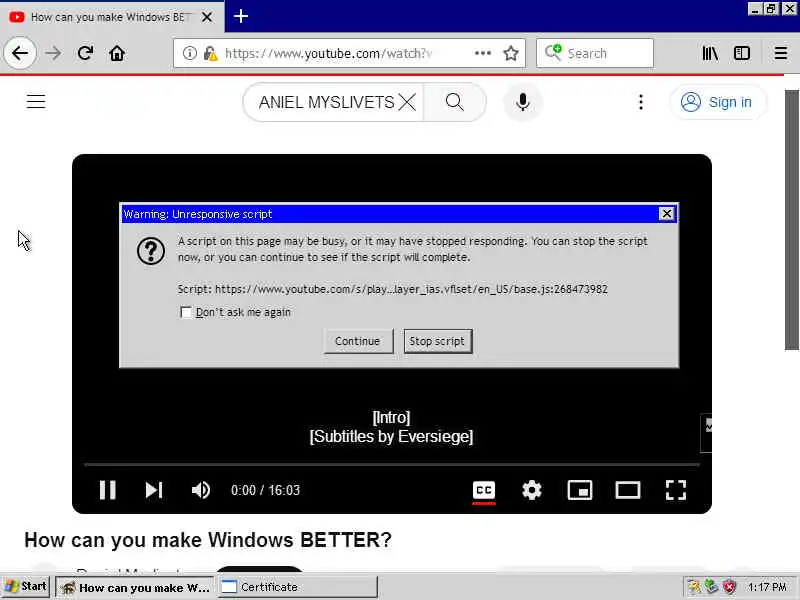This screenshot has width=800, height=600.
Task: Open video player settings gear
Action: (x=532, y=490)
